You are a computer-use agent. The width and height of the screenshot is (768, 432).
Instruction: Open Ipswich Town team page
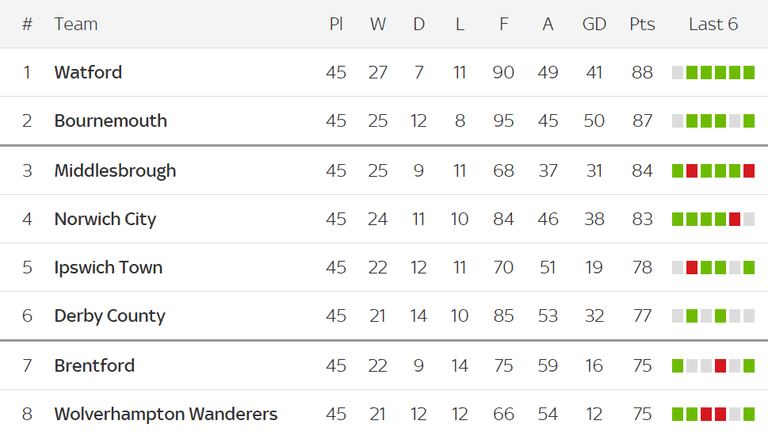pyautogui.click(x=108, y=267)
